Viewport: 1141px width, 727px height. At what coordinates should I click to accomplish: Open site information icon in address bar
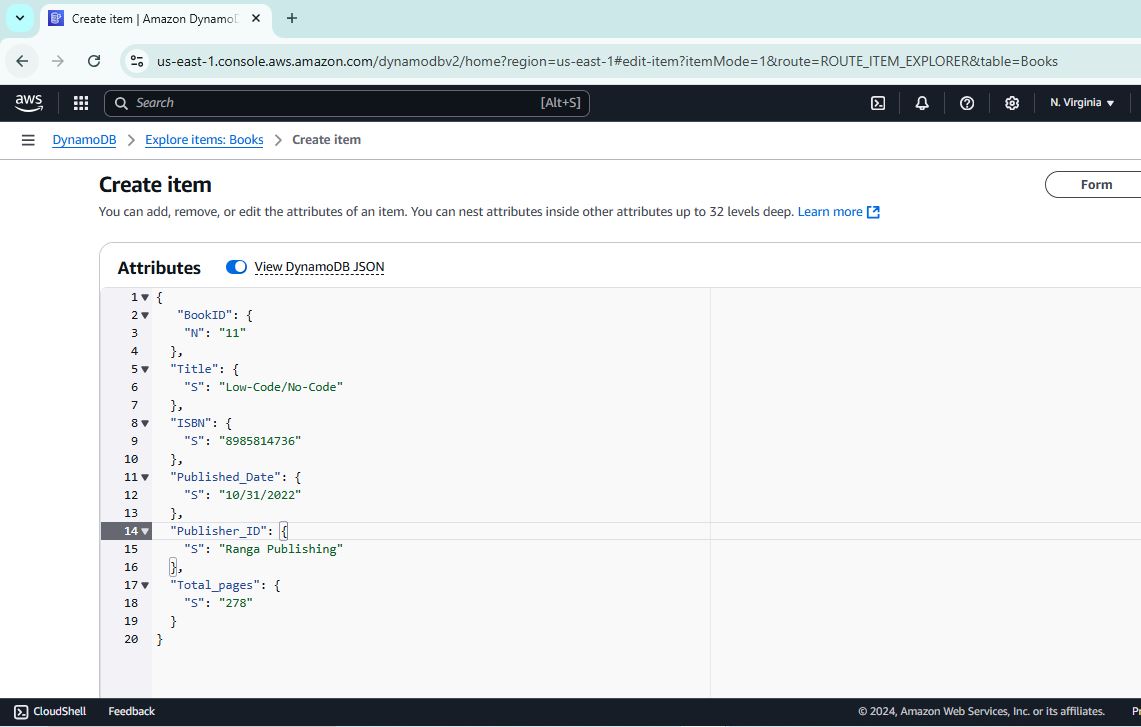pyautogui.click(x=137, y=61)
